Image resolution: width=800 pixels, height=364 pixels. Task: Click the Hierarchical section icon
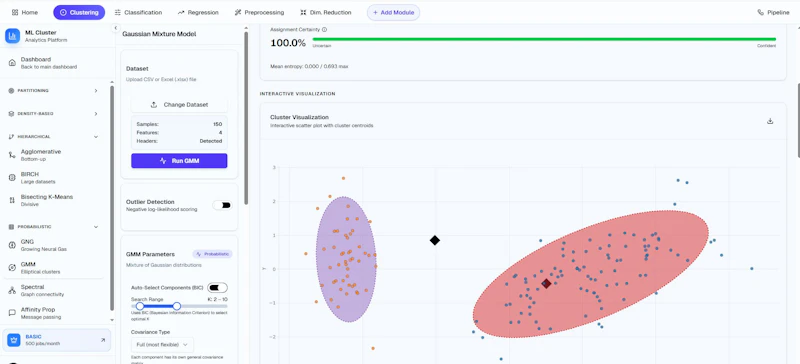coord(12,136)
